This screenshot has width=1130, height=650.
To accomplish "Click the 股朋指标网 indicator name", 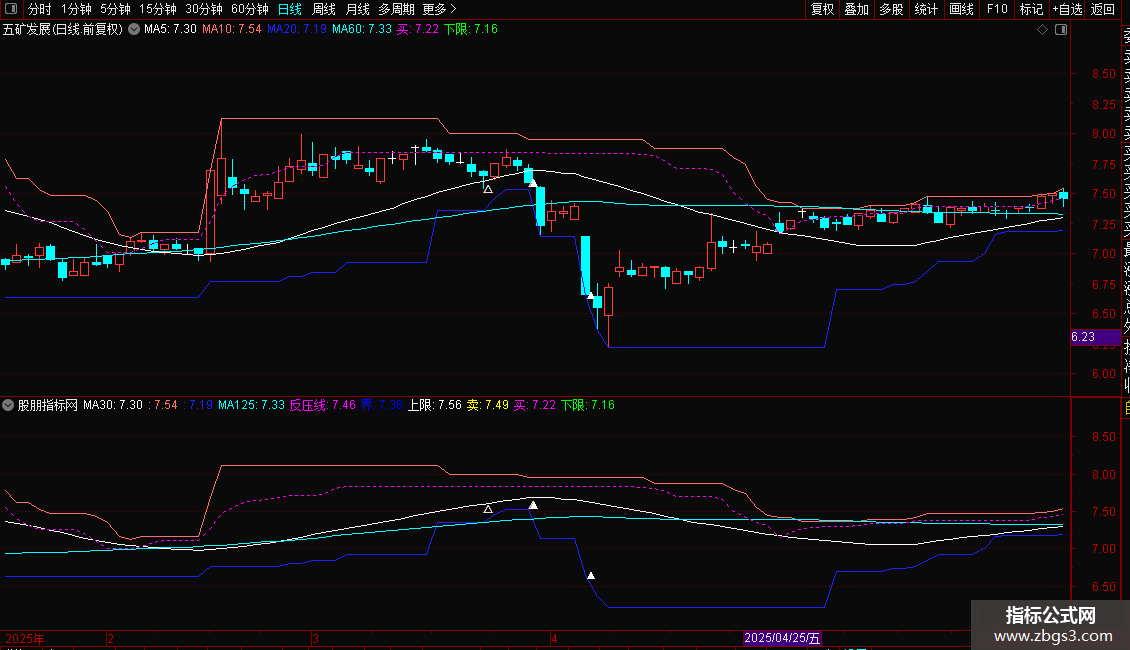I will coord(48,405).
